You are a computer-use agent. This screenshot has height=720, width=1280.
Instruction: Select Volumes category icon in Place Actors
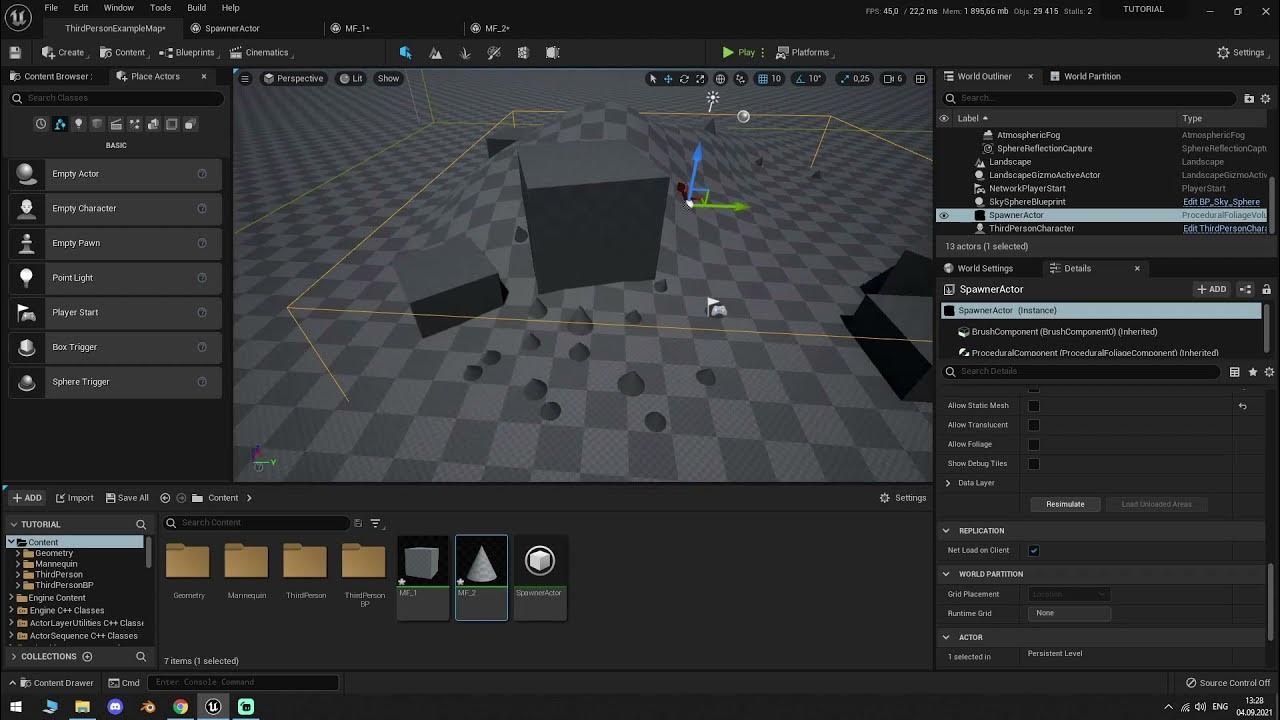pyautogui.click(x=172, y=124)
